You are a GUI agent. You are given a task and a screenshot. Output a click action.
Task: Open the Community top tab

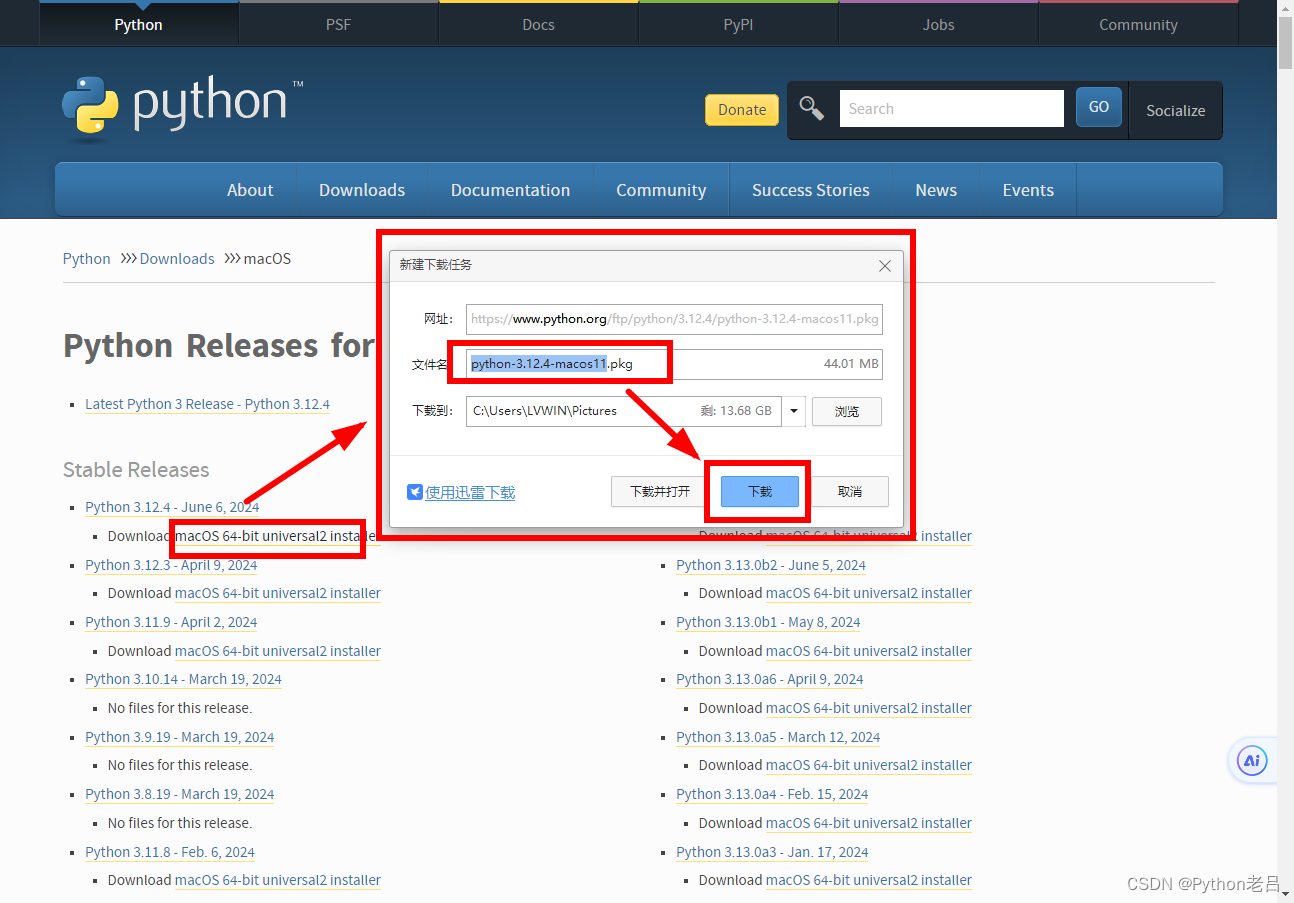(x=1138, y=25)
